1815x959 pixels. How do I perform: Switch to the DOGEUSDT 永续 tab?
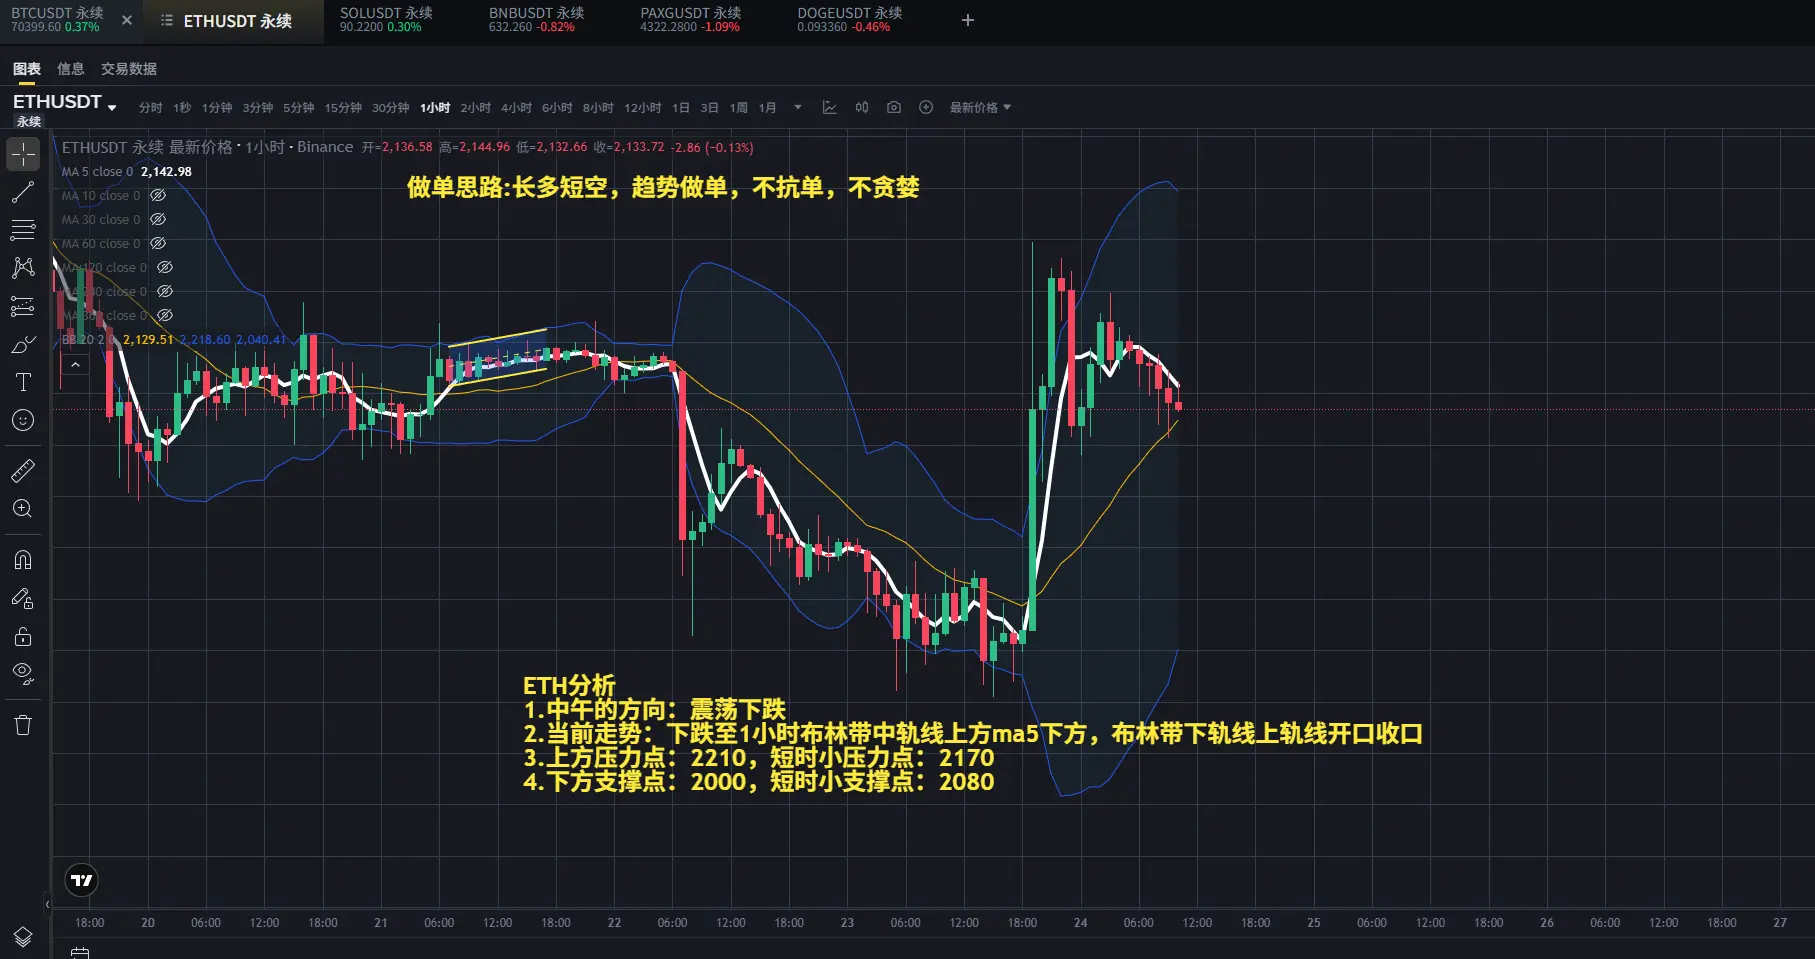pyautogui.click(x=849, y=20)
